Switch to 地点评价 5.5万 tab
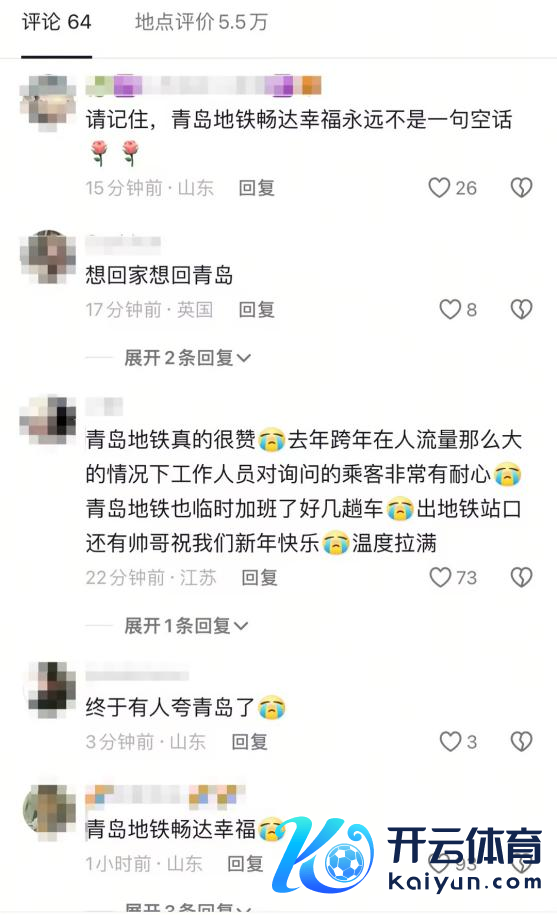The image size is (557, 915). [x=201, y=22]
